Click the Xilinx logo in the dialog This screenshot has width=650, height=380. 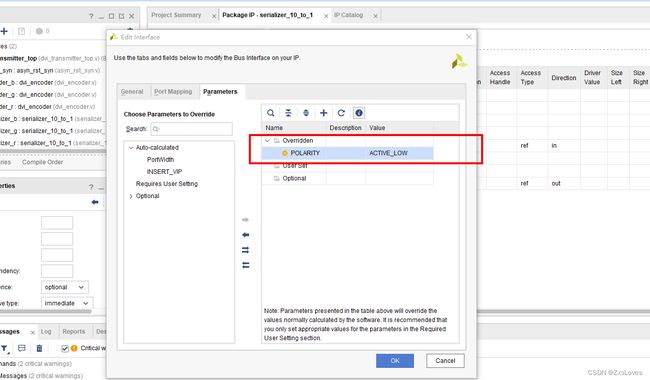pyautogui.click(x=459, y=62)
